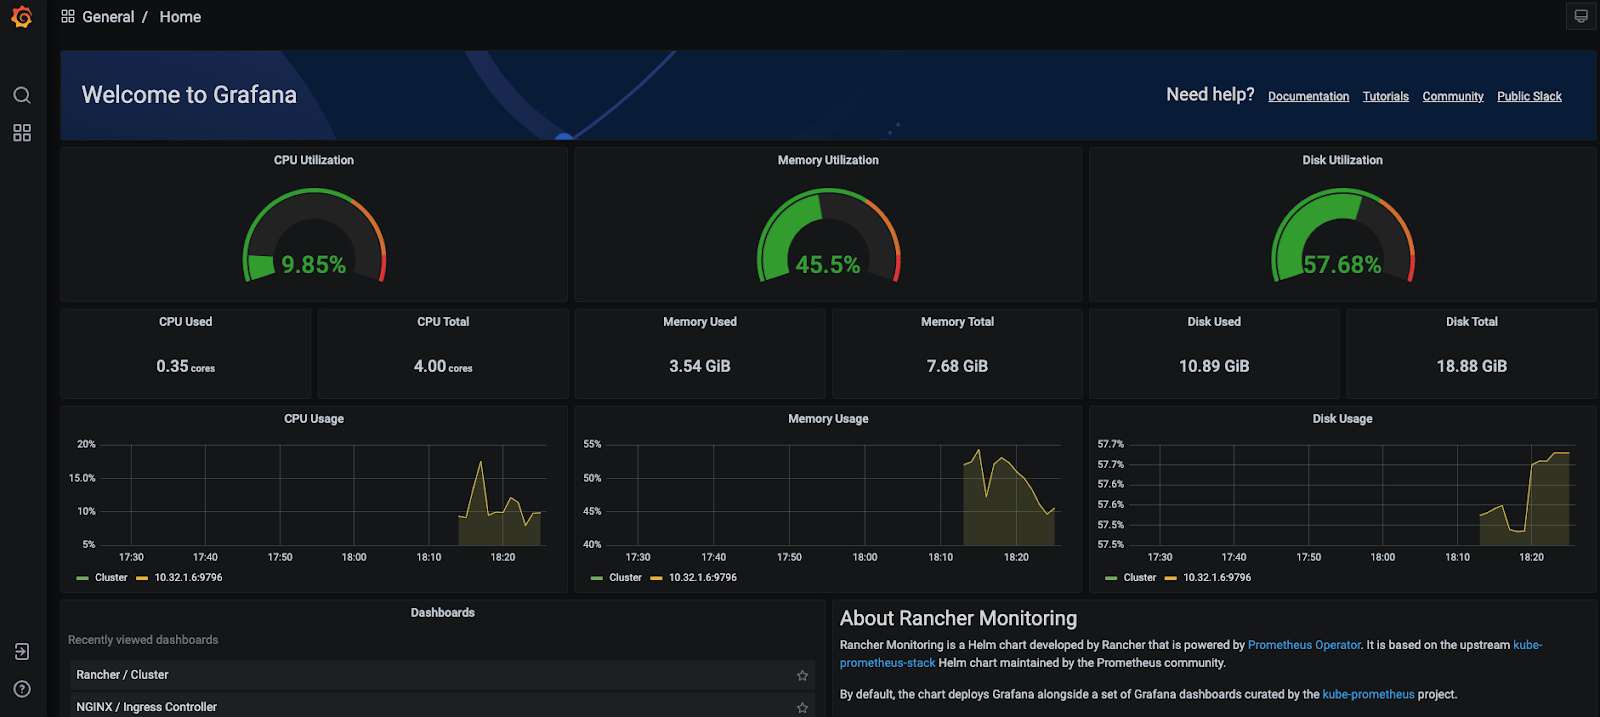Click the Recently viewed dashboards heading

143,640
